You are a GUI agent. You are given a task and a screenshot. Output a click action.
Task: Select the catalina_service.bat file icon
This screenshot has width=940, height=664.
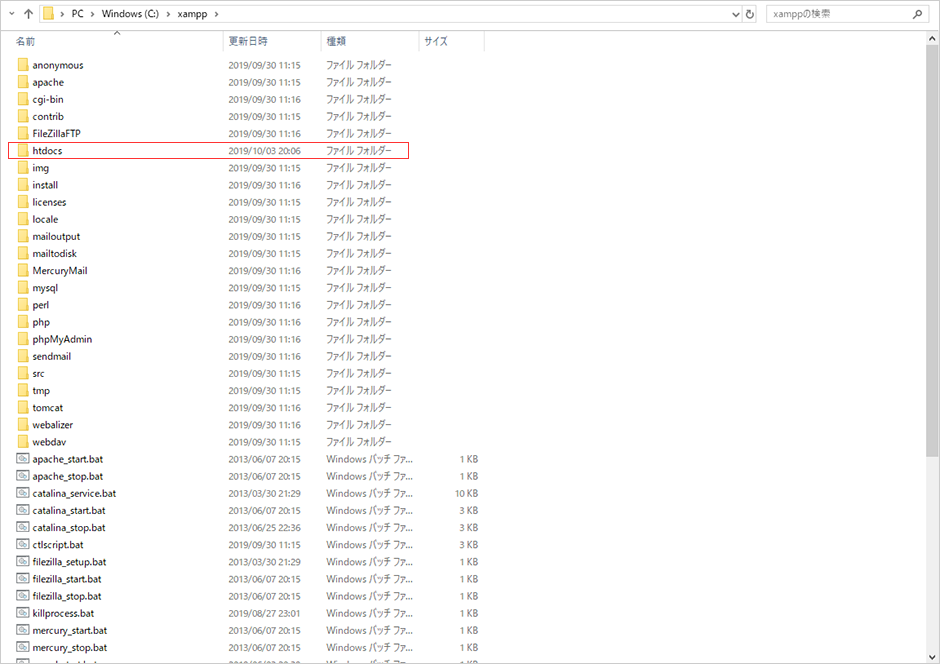click(x=24, y=493)
